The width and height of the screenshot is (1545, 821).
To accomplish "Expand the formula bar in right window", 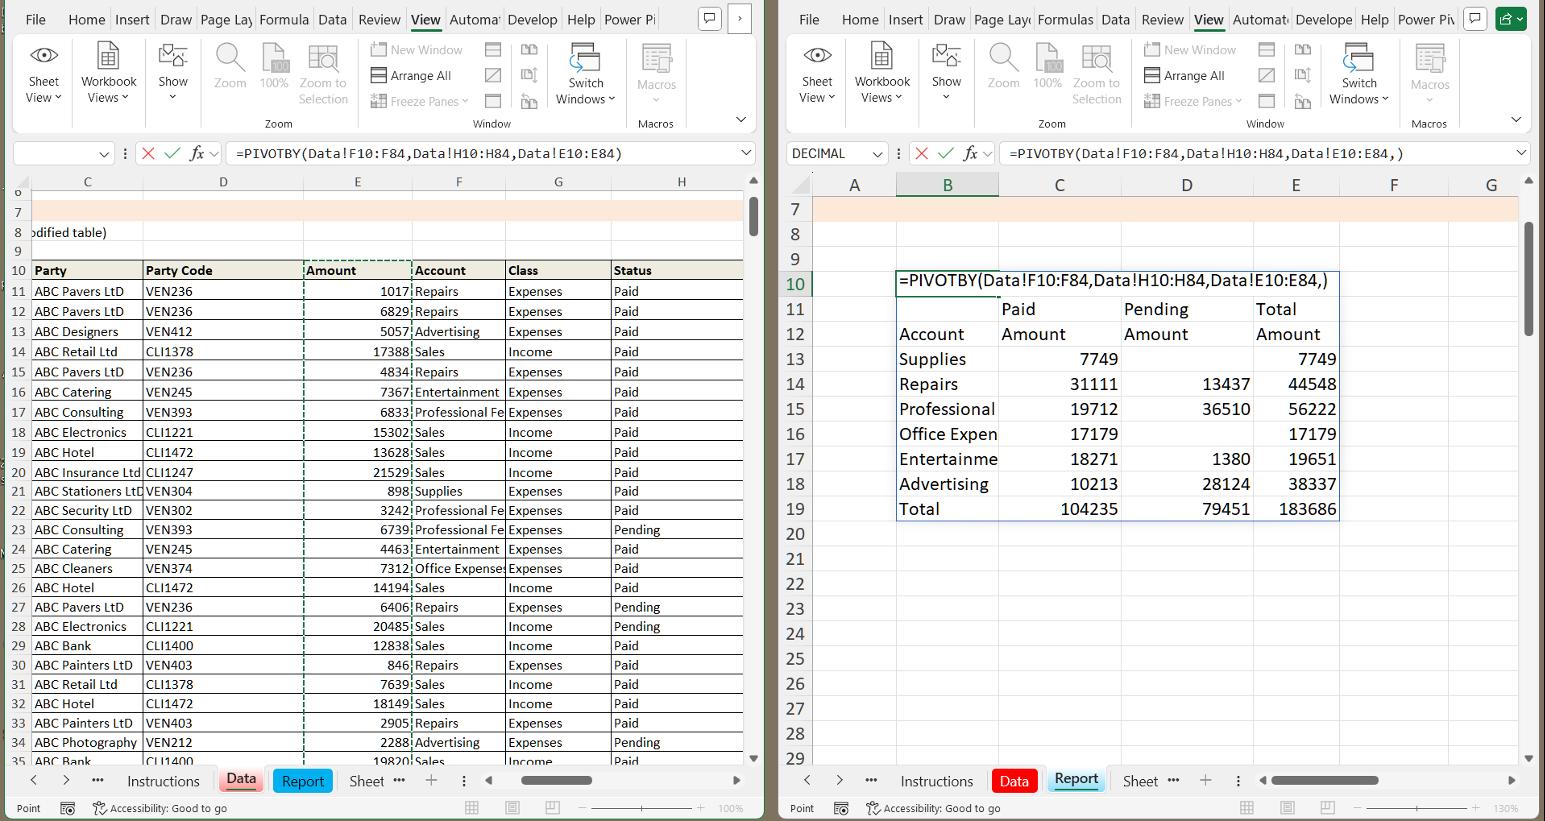I will click(1521, 153).
